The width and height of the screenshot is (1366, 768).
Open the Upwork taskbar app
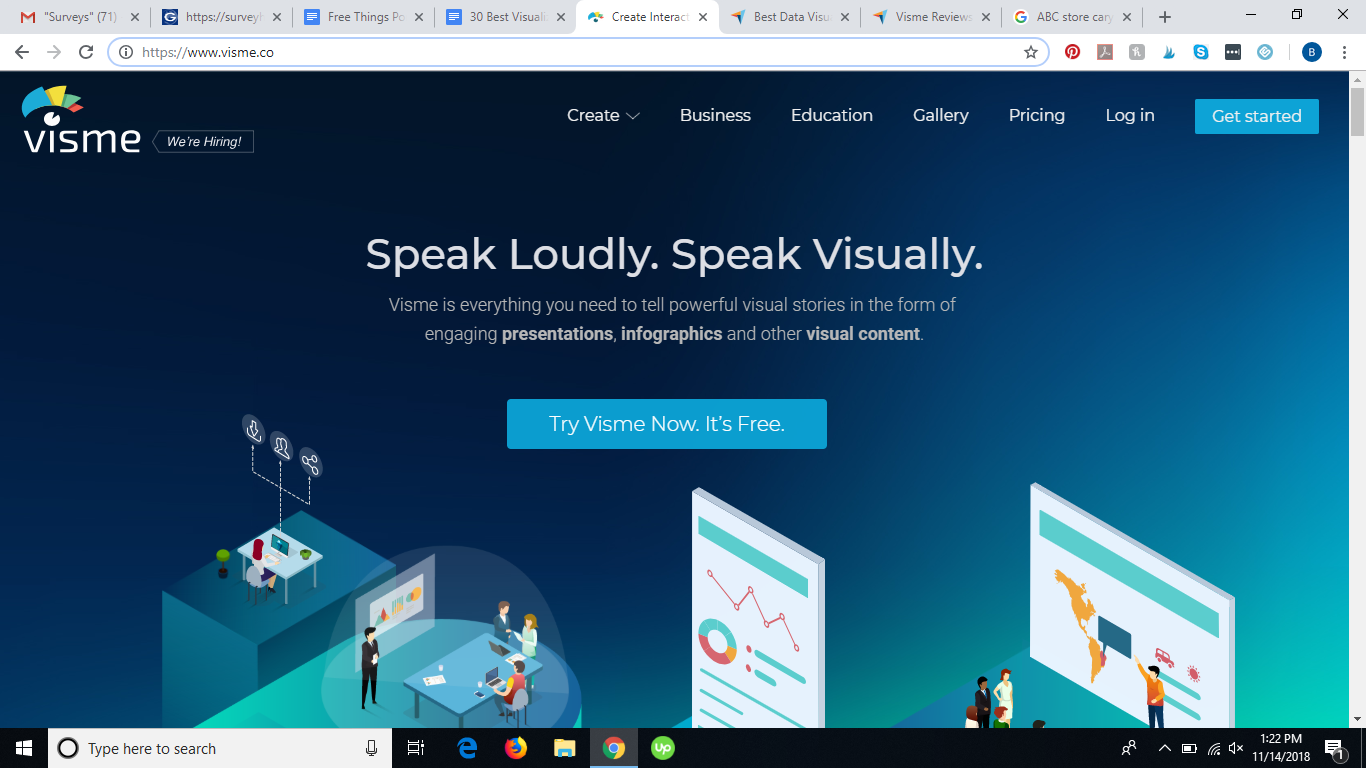663,748
